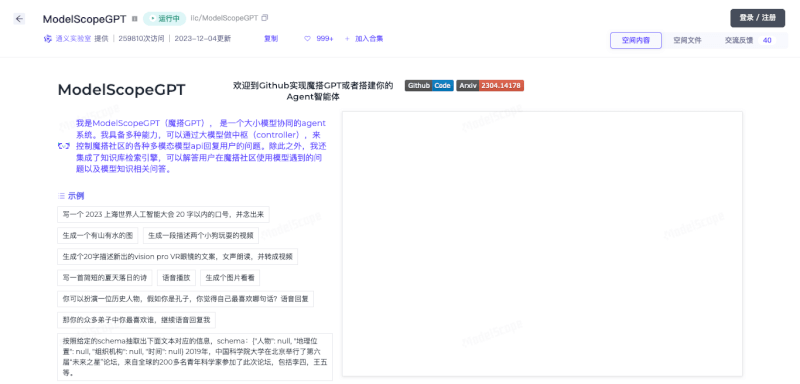Image resolution: width=800 pixels, height=384 pixels.
Task: Open the 通义实验室 provider link
Action: (73, 39)
